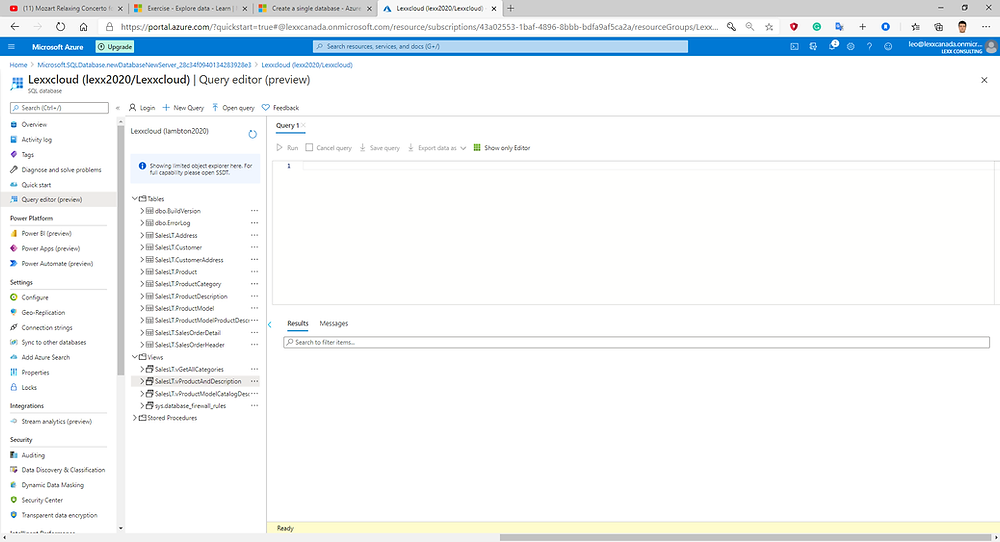Open Geo-Replication setting
The width and height of the screenshot is (1000, 542).
43,312
